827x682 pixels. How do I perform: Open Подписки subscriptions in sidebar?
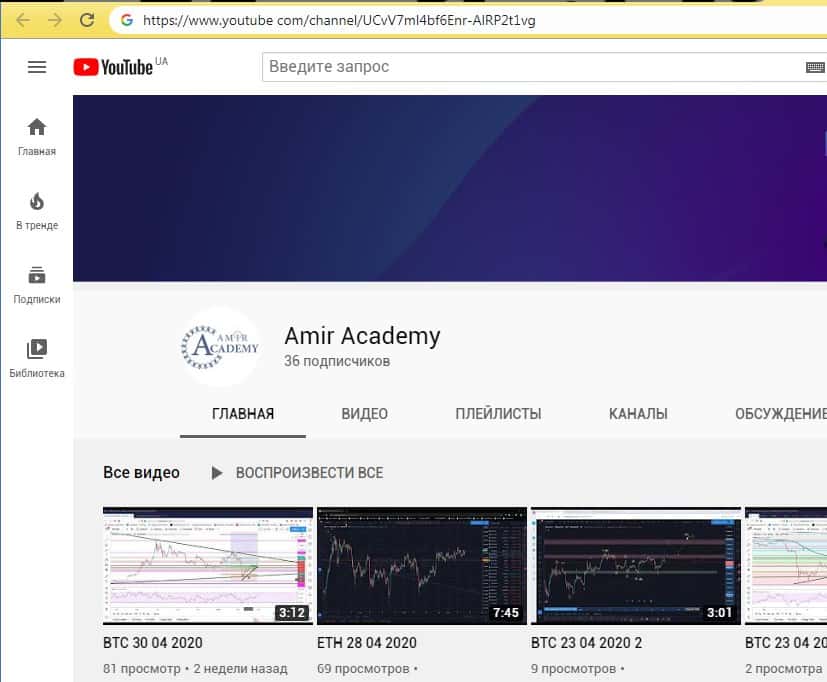click(37, 285)
